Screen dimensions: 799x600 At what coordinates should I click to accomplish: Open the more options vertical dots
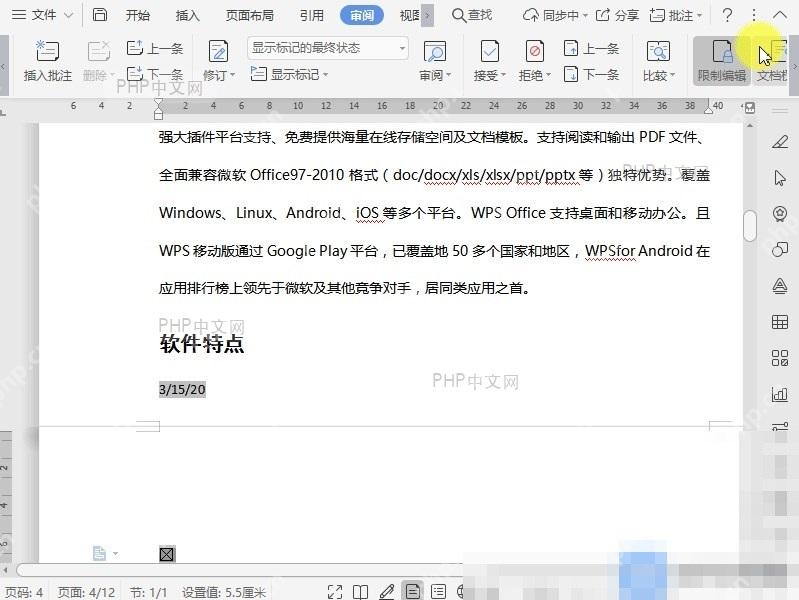(754, 15)
